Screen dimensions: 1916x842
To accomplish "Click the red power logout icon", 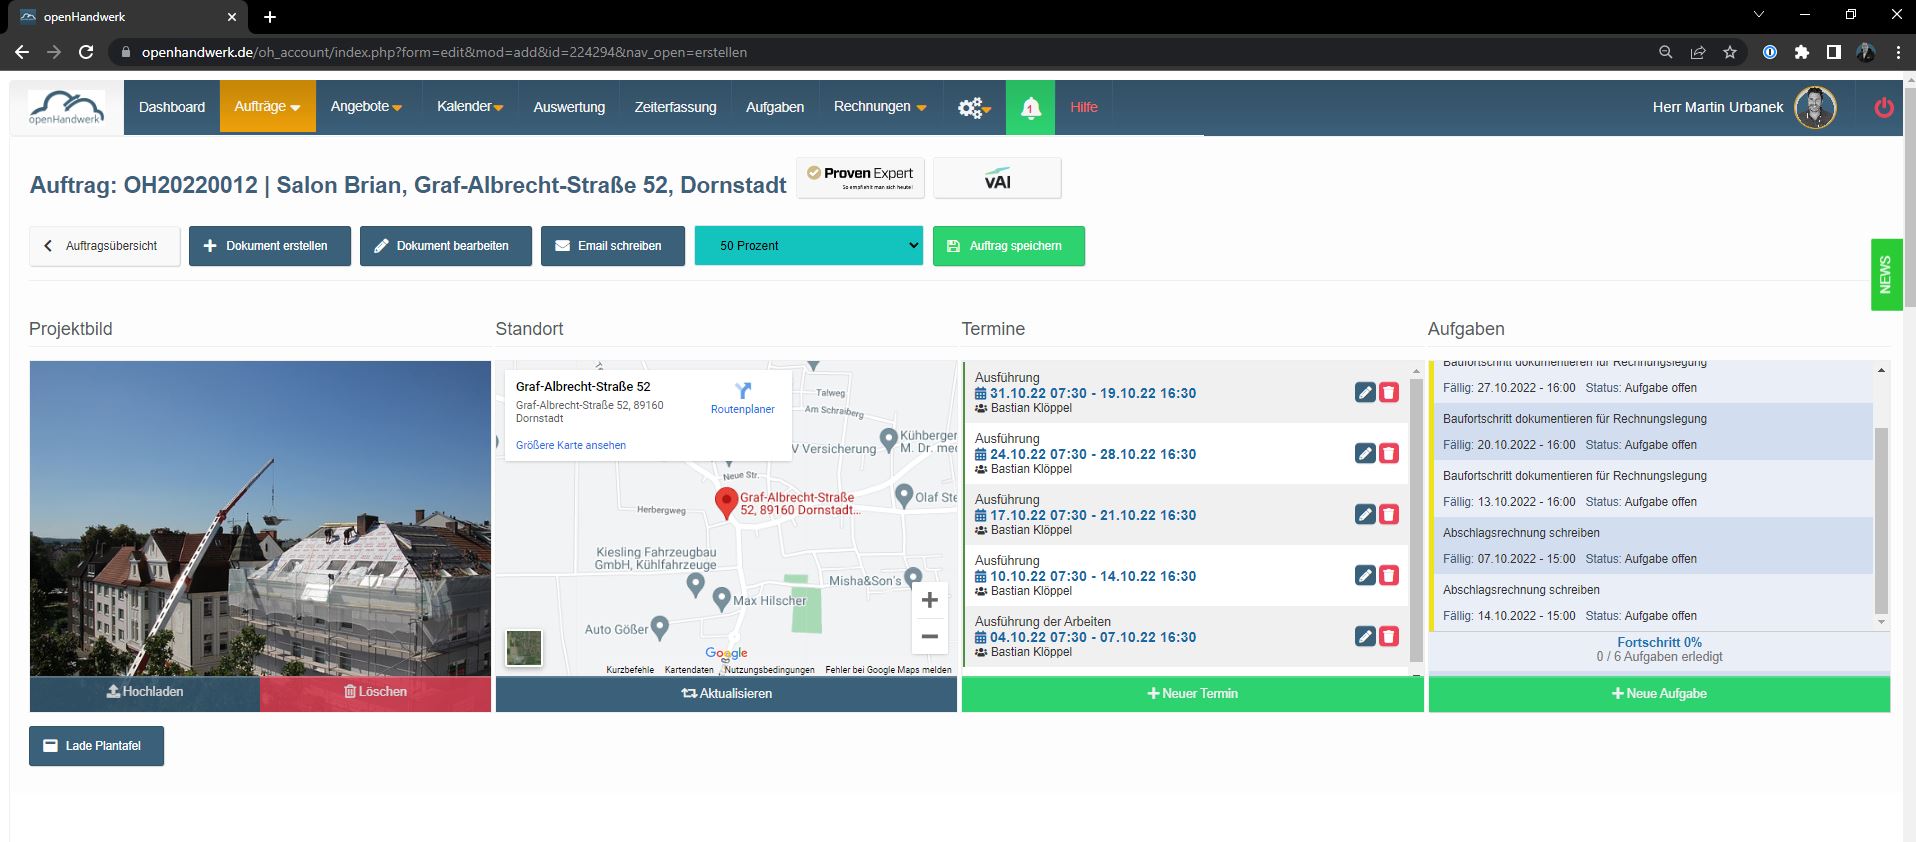I will click(1884, 107).
